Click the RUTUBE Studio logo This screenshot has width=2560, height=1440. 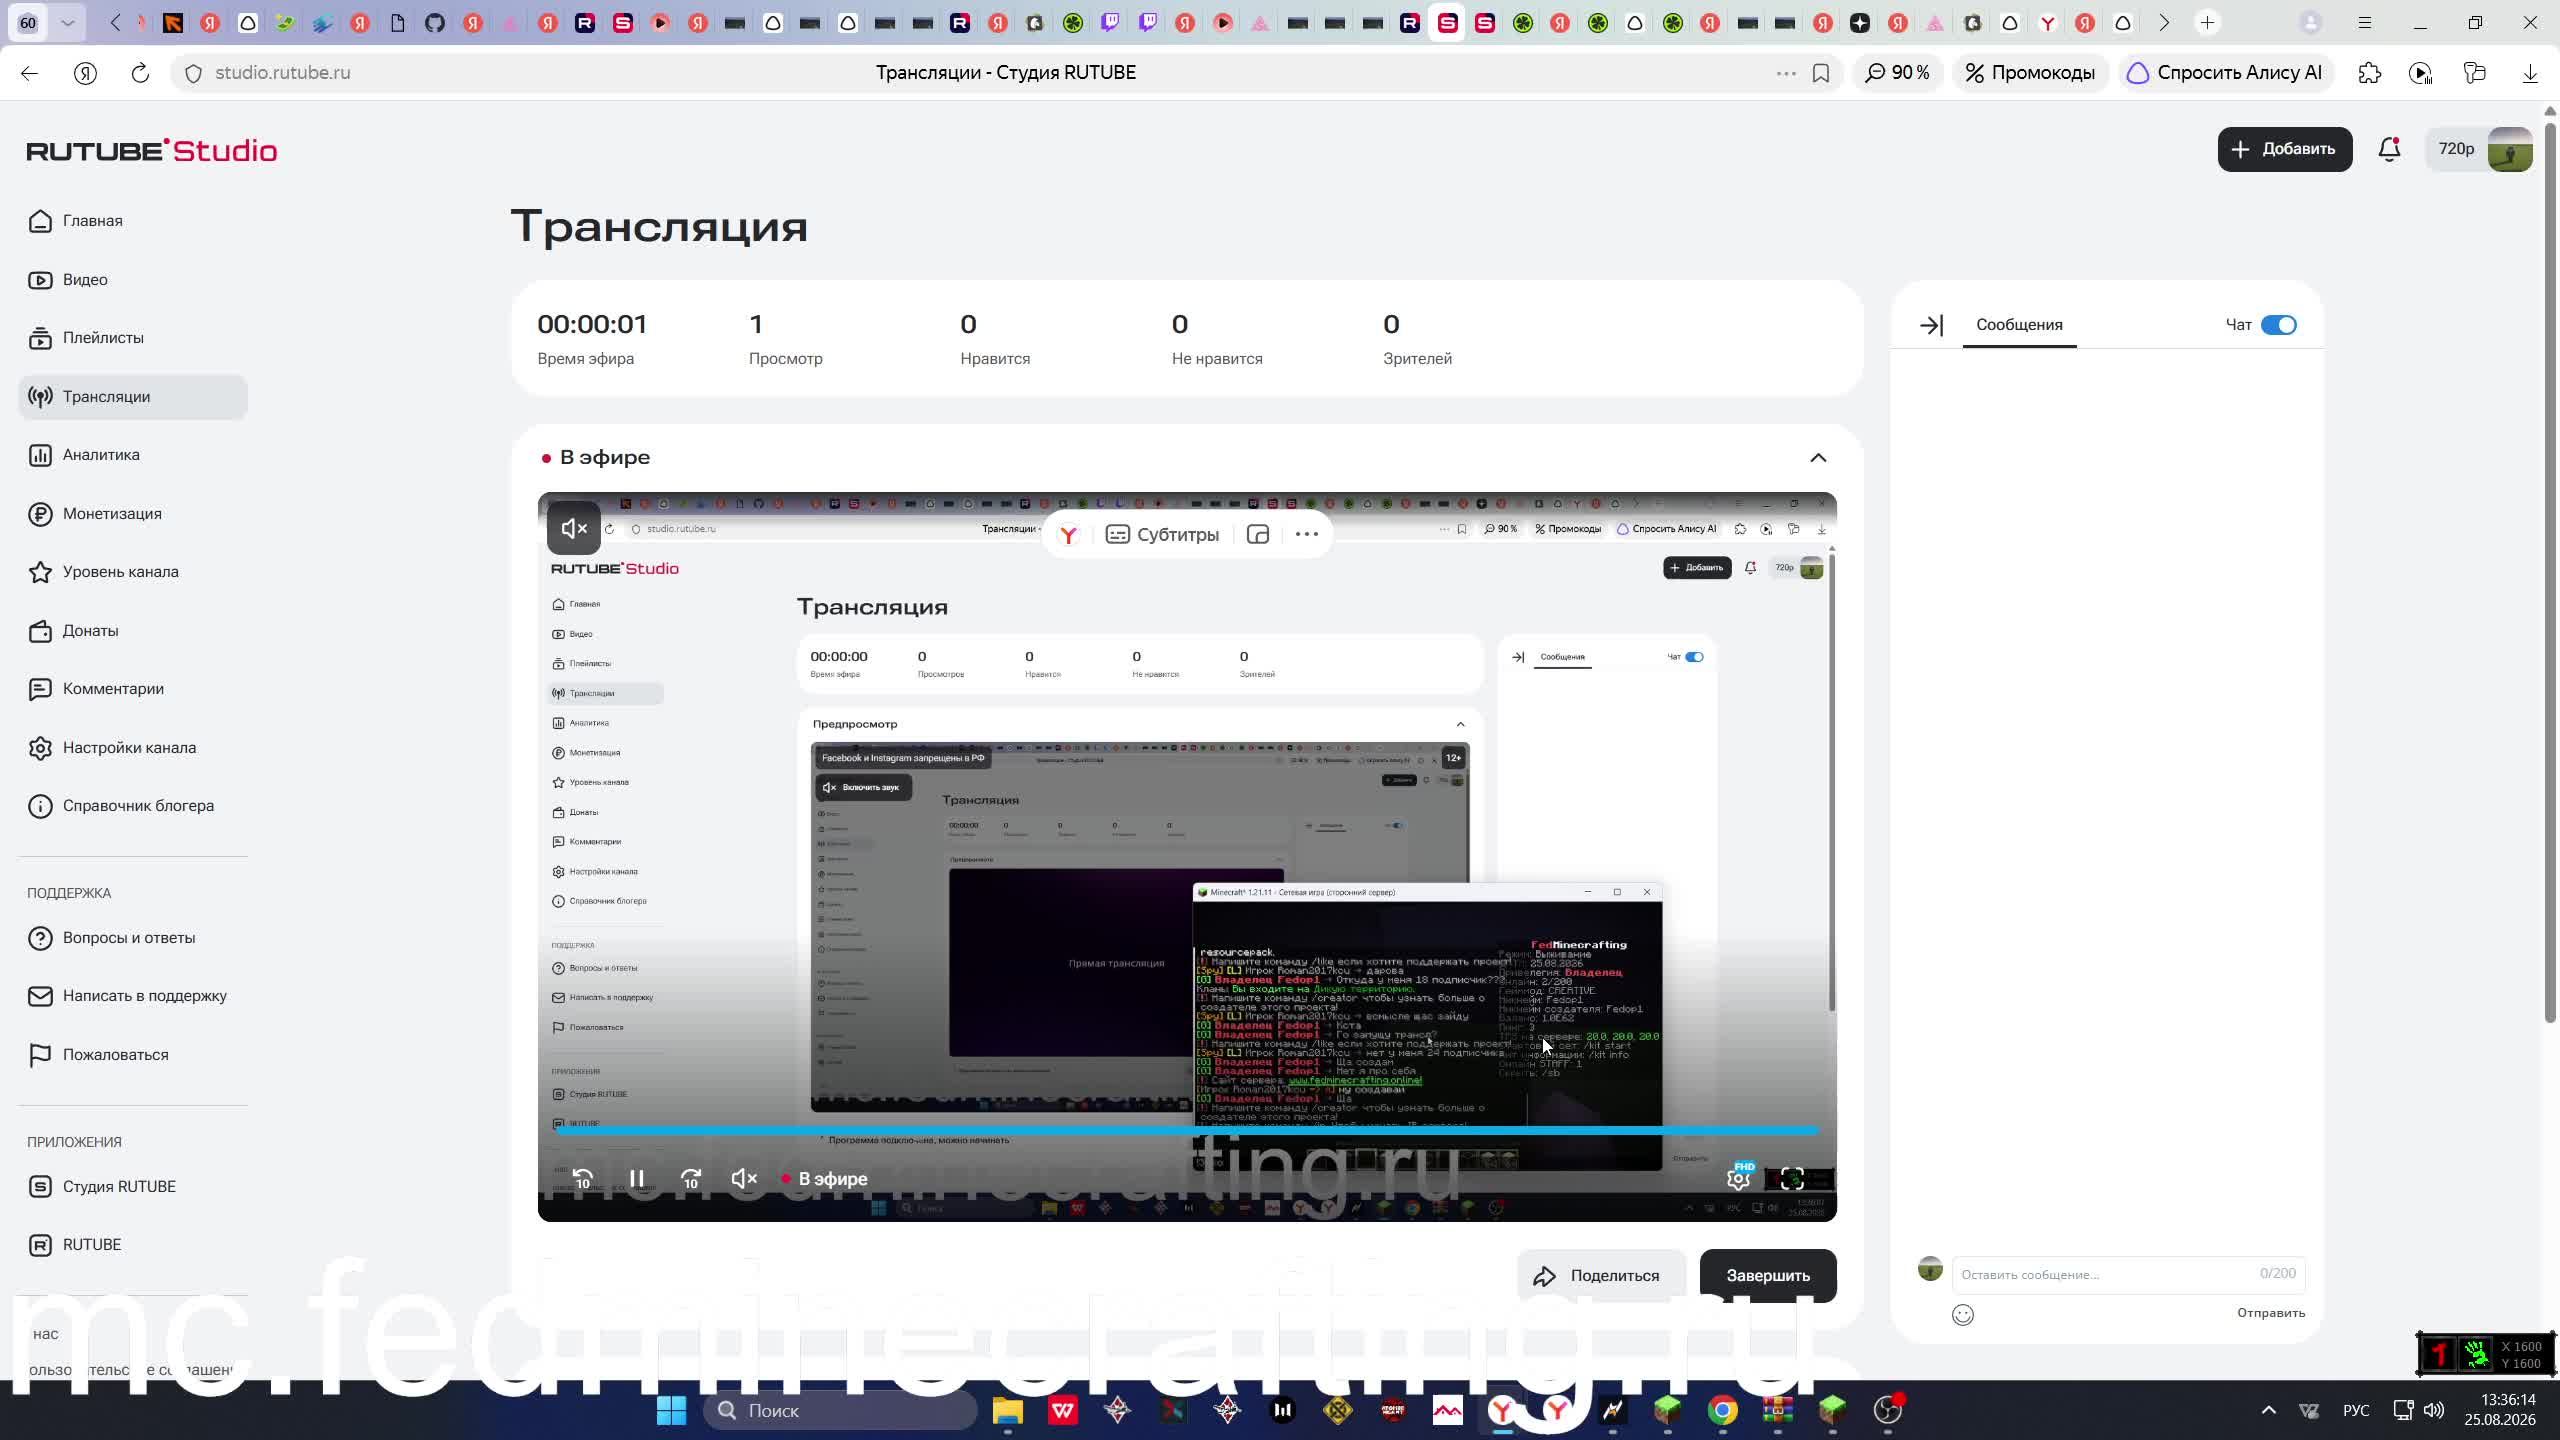pyautogui.click(x=152, y=150)
